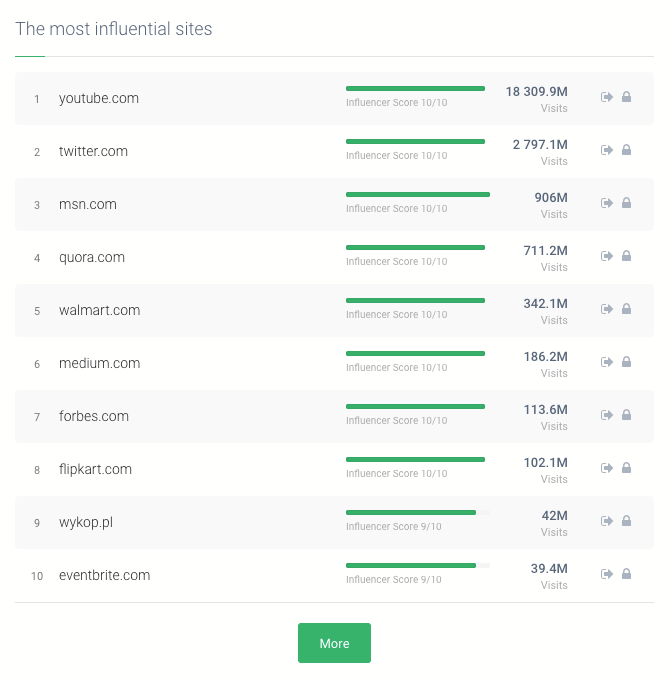Screen dimensions: 670x681
Task: Click the 342.1M visits value
Action: click(545, 304)
